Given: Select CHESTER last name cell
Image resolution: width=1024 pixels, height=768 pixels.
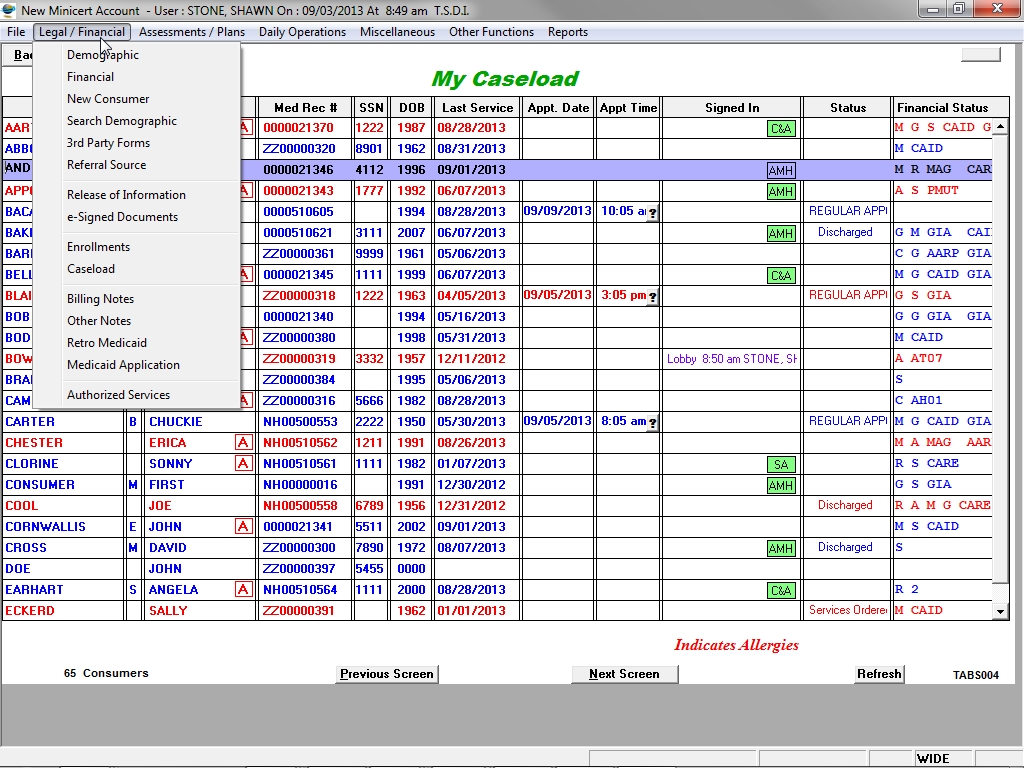Looking at the screenshot, I should pyautogui.click(x=63, y=443).
